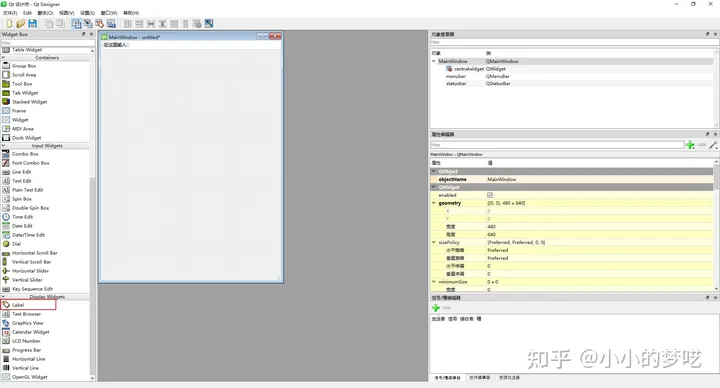
Task: Select the Edit Signals/Slots mode icon
Action: tap(88, 23)
